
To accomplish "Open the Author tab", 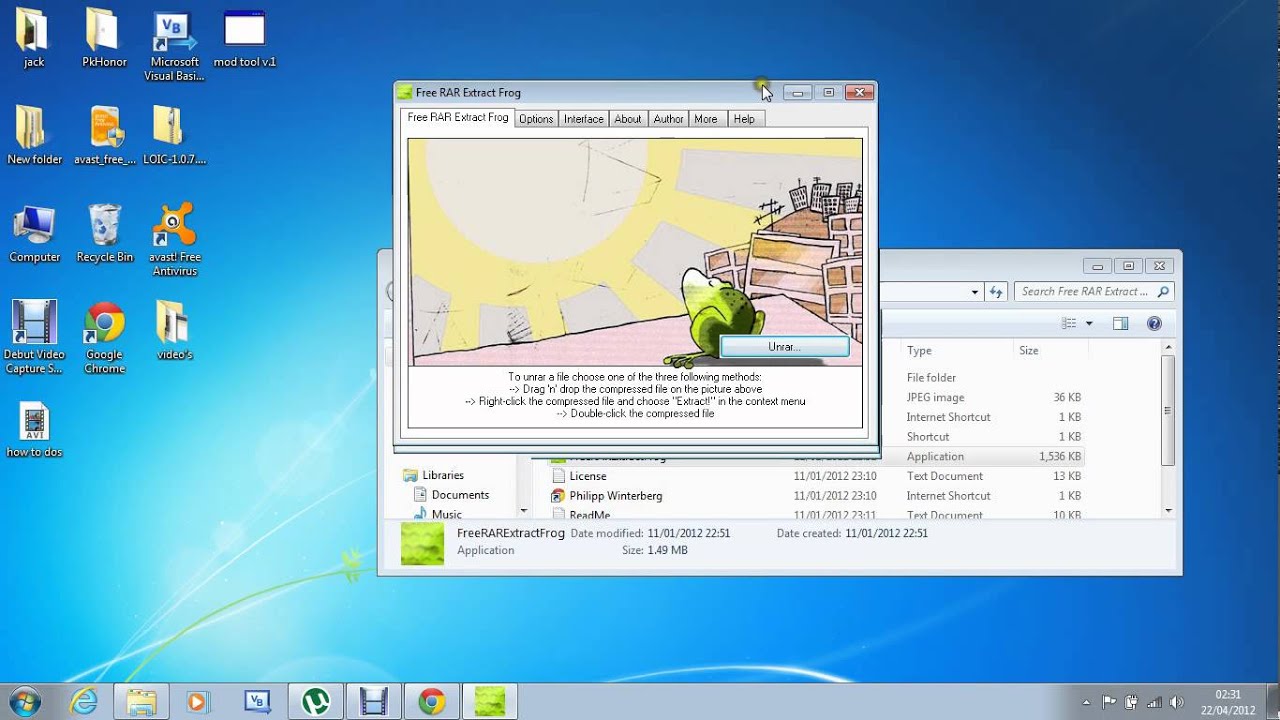I will (x=668, y=119).
